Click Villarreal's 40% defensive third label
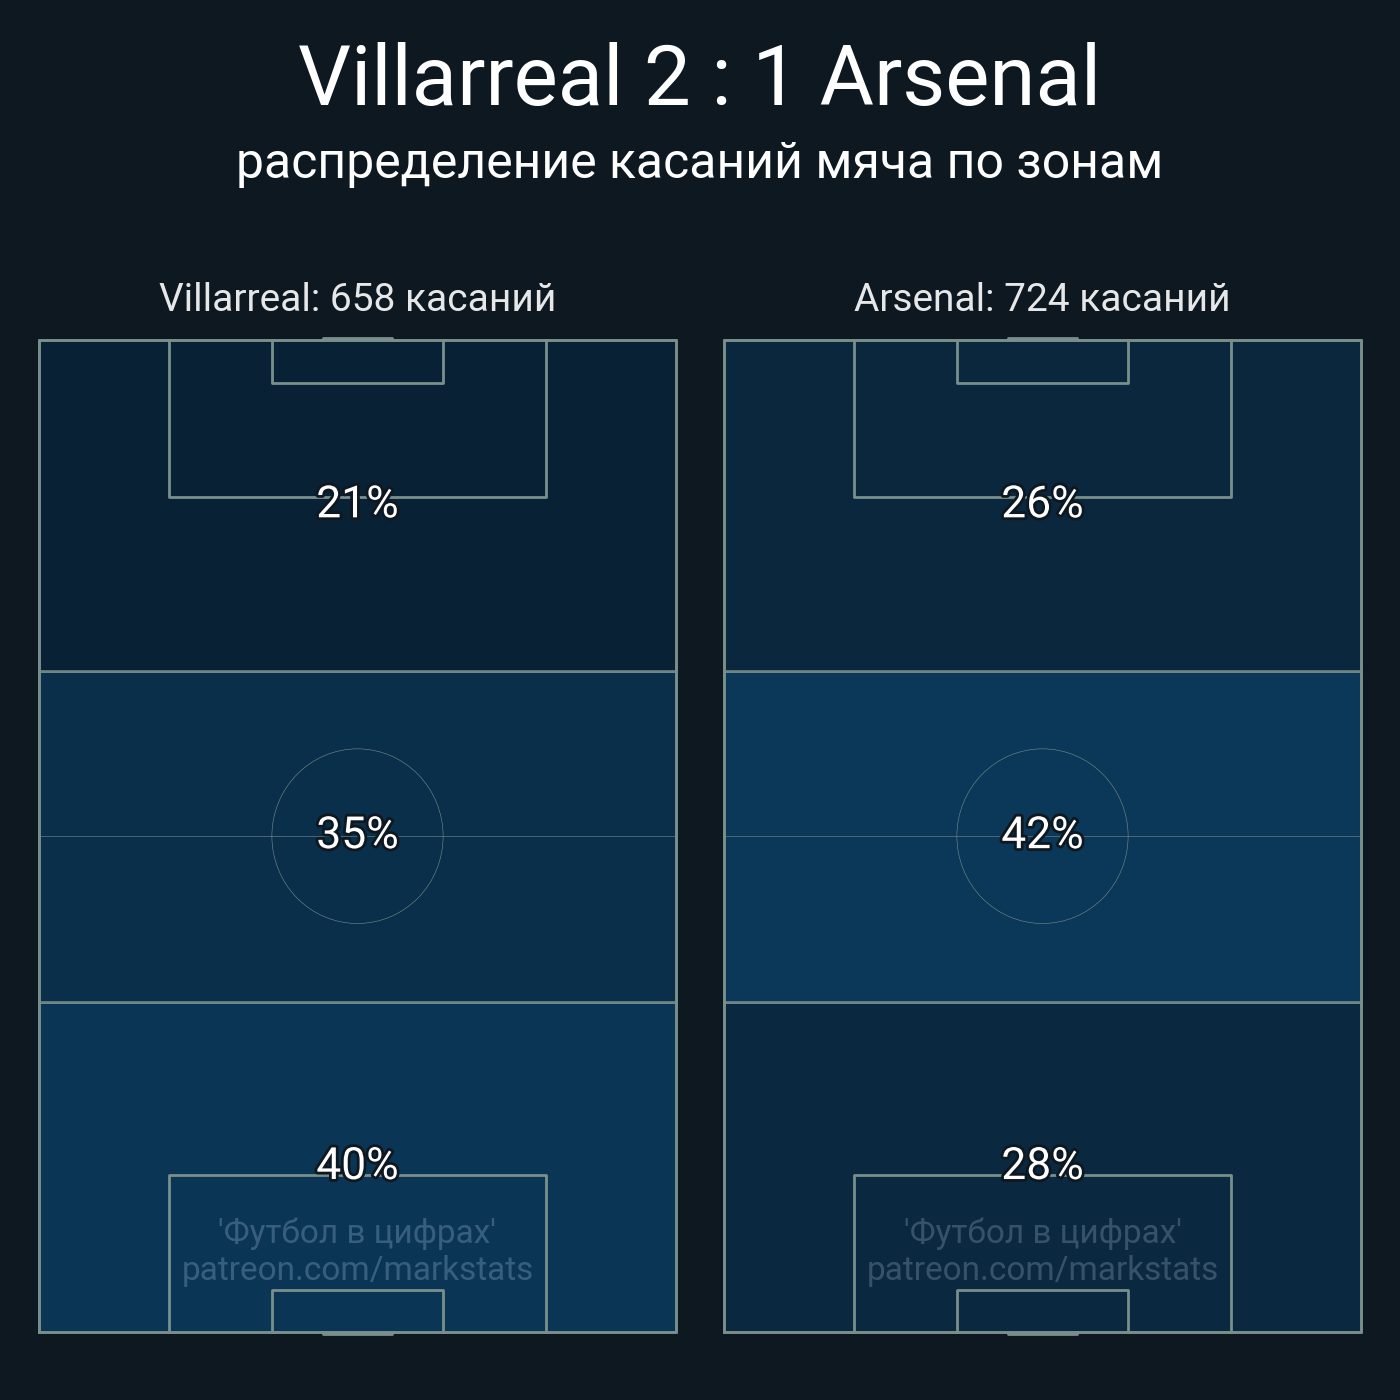1400x1400 pixels. [357, 1165]
